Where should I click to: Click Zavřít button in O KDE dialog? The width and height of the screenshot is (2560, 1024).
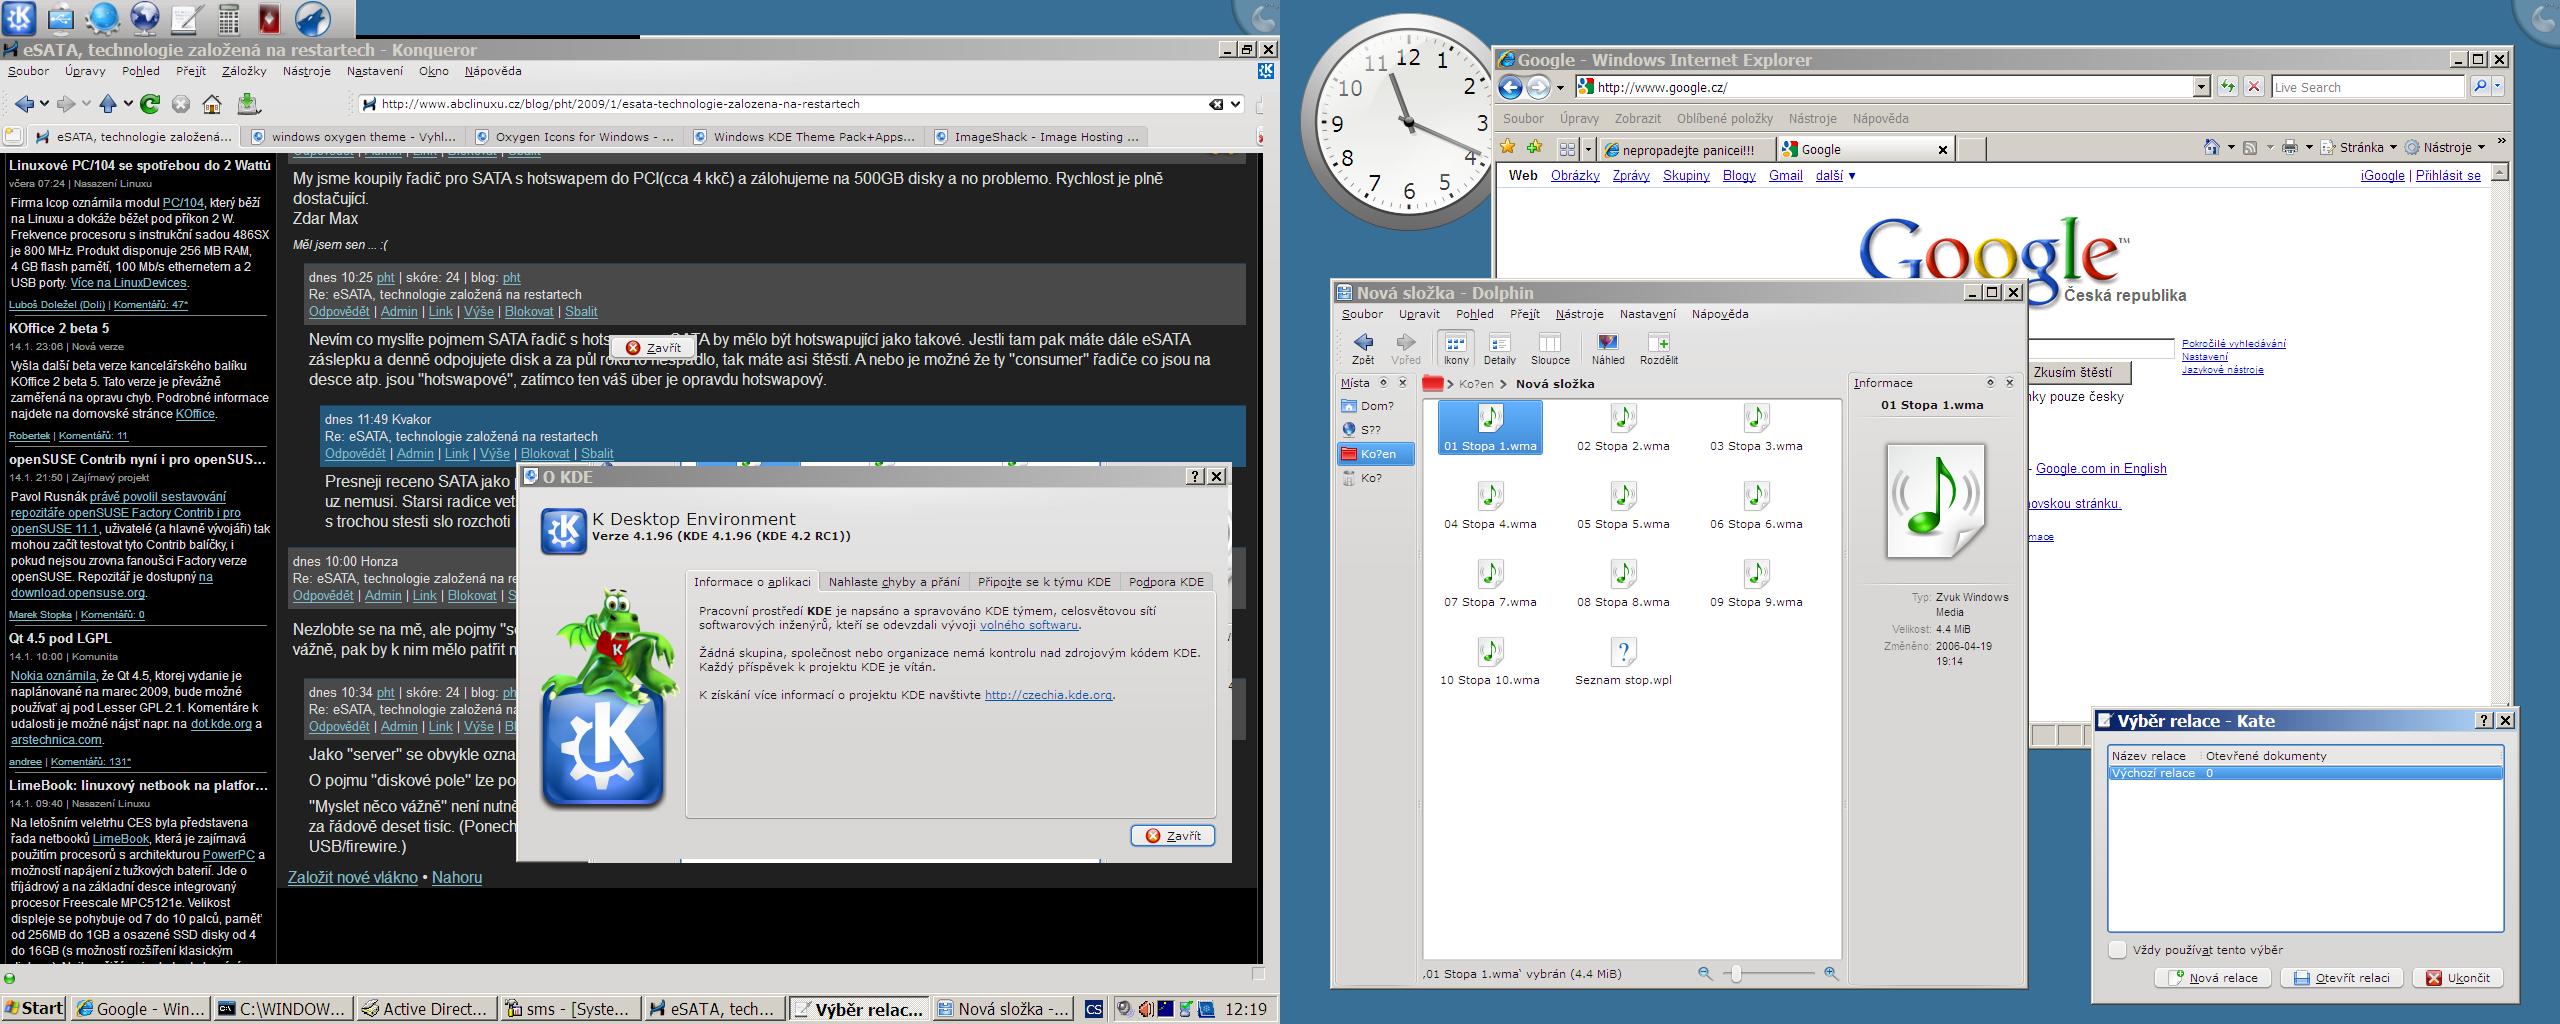tap(1173, 836)
